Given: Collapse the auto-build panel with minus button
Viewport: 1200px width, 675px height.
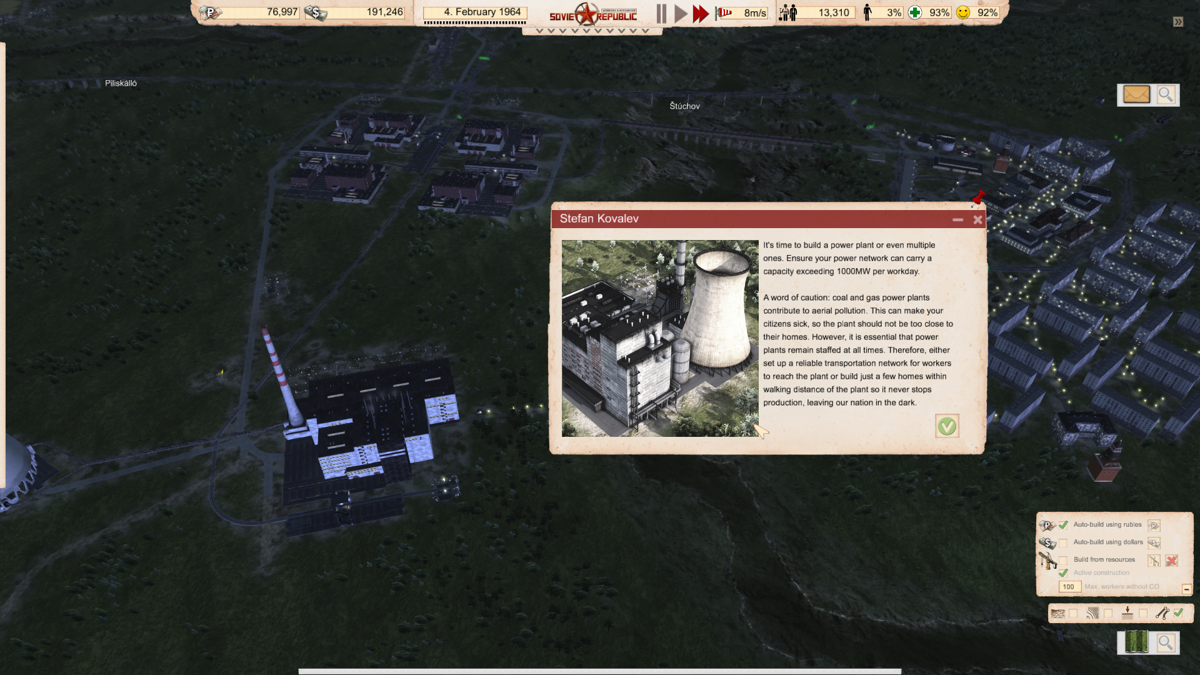Looking at the screenshot, I should coord(1186,589).
